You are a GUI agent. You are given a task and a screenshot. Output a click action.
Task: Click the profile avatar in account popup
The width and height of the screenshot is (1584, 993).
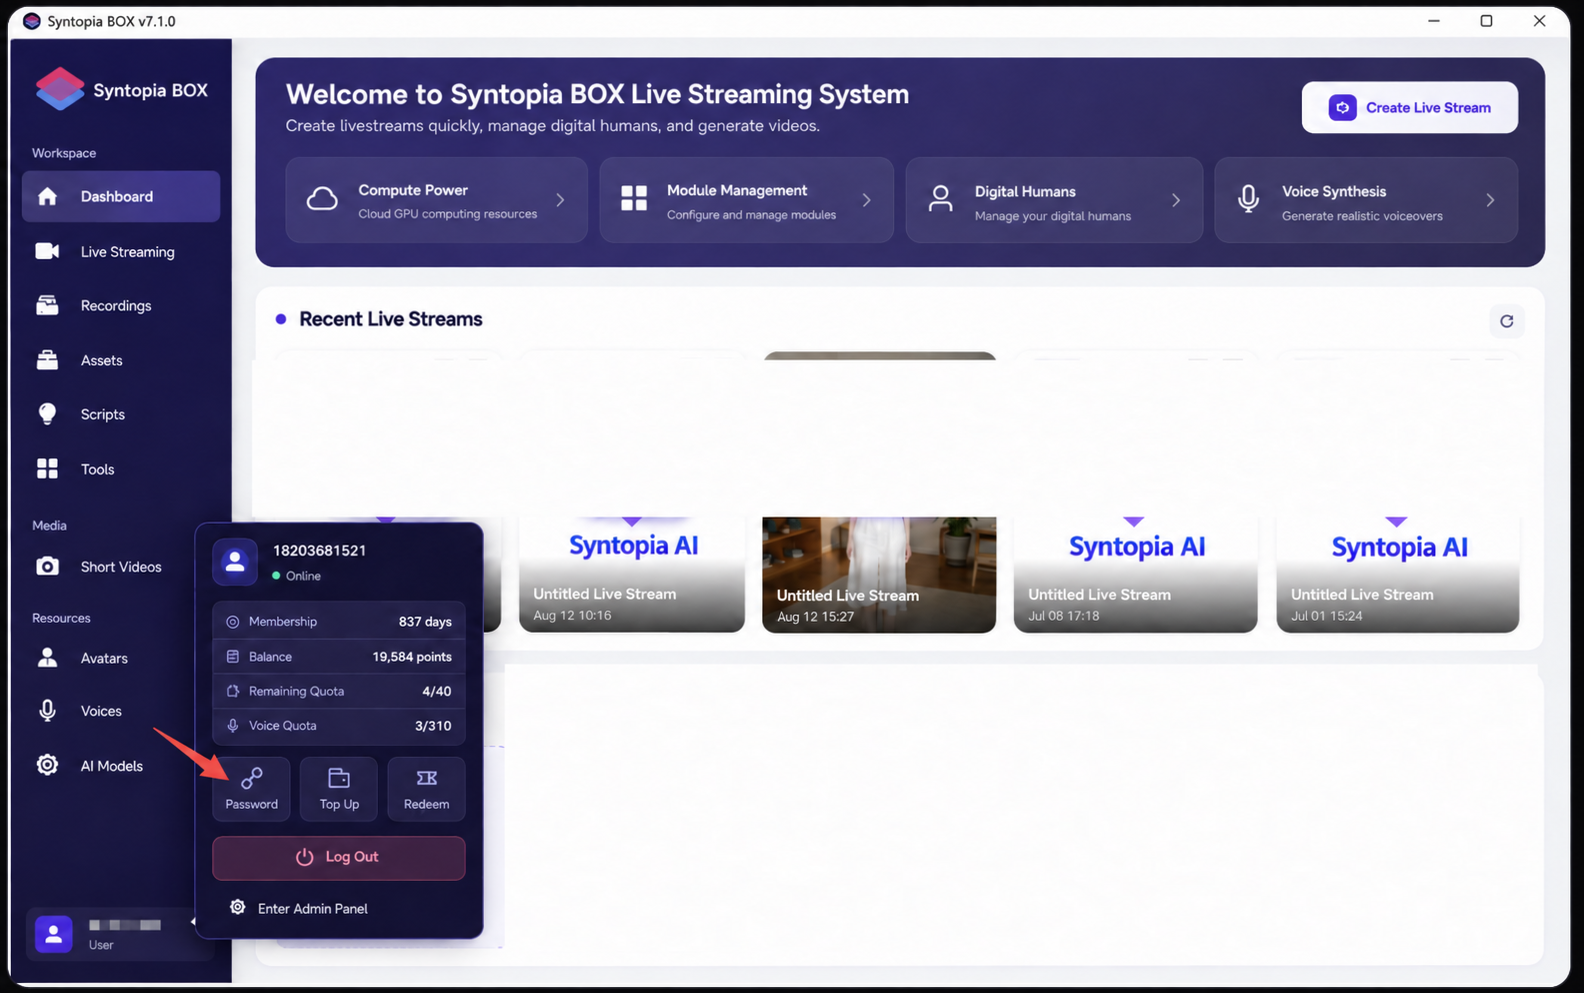tap(235, 562)
